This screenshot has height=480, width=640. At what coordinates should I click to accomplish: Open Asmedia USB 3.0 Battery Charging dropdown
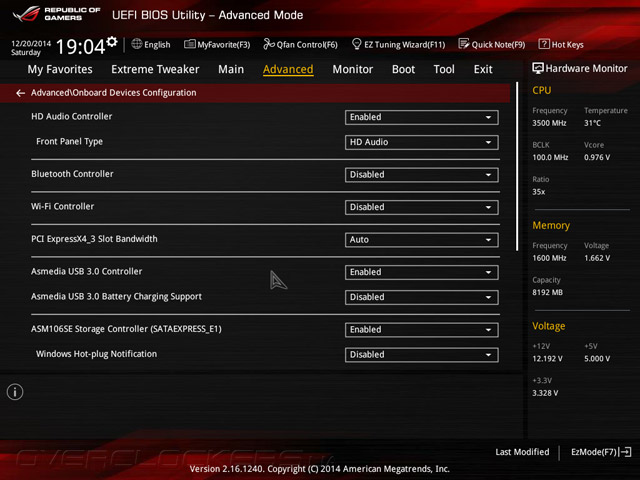(x=421, y=297)
